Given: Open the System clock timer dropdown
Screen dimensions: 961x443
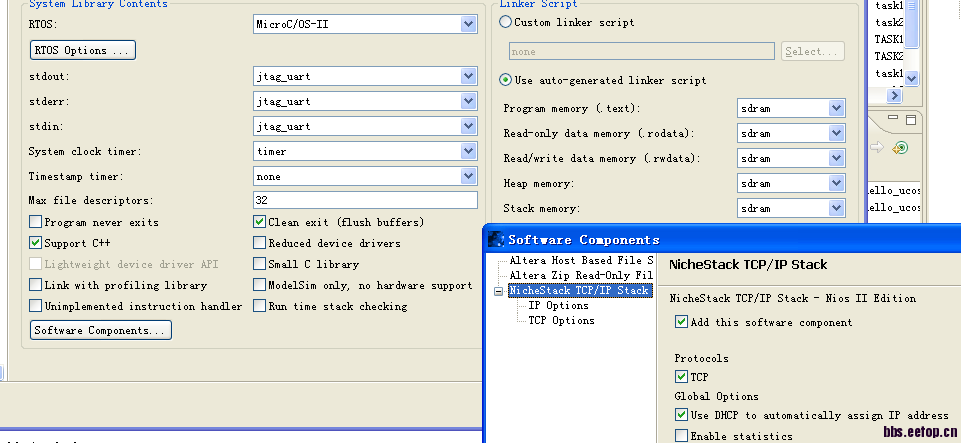Looking at the screenshot, I should pos(469,151).
